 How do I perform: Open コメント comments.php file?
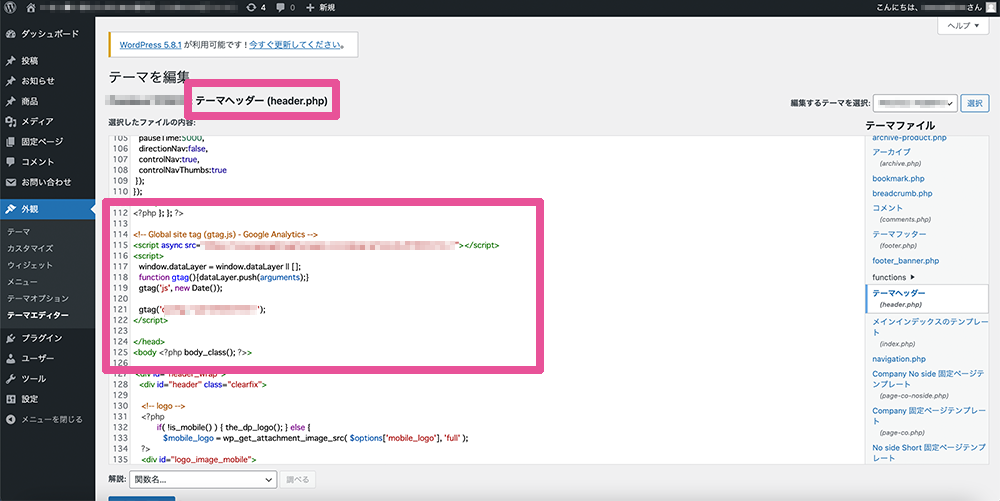(x=901, y=213)
